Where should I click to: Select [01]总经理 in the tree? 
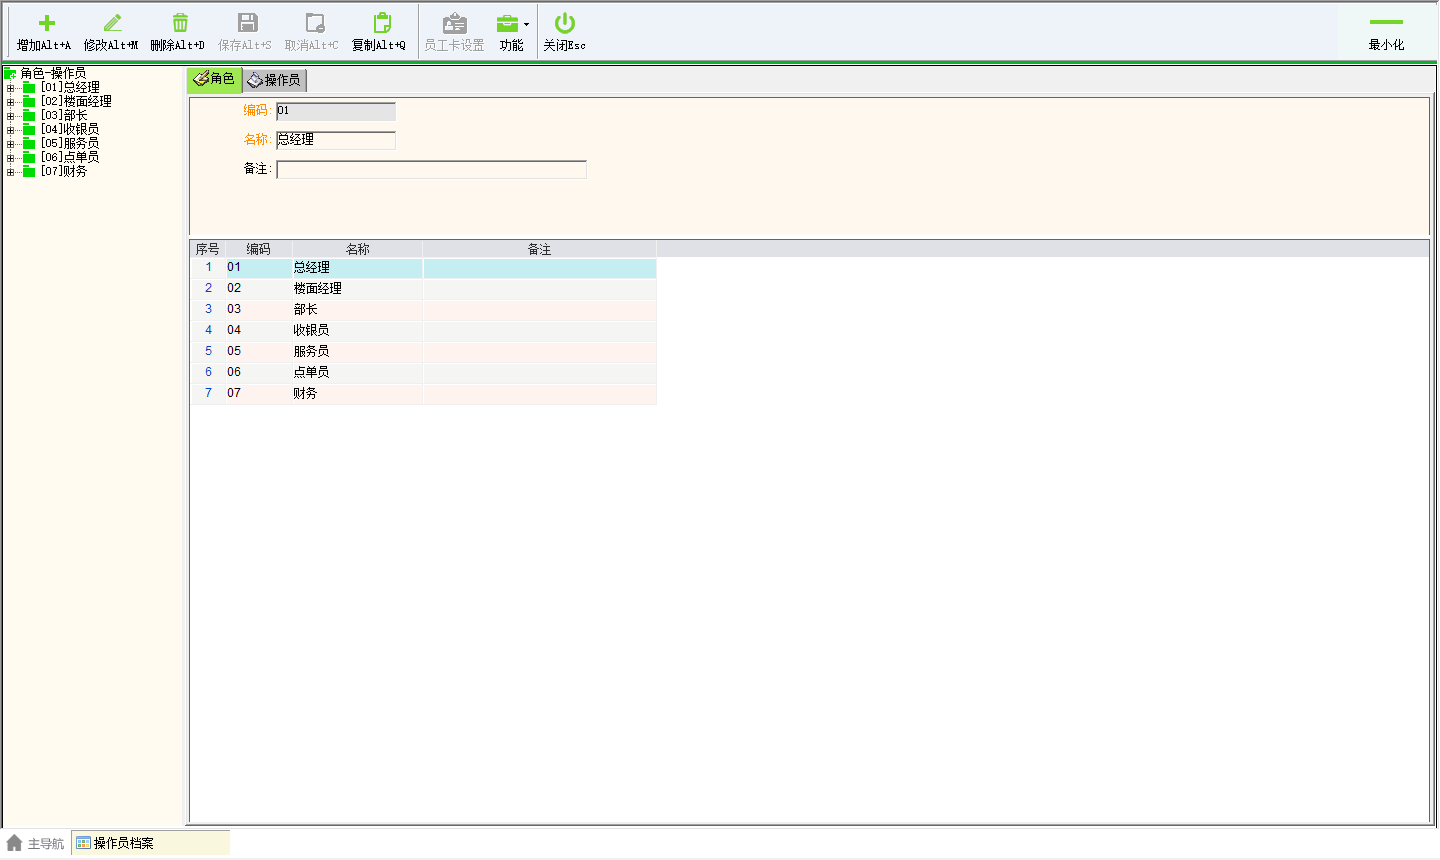click(x=70, y=88)
